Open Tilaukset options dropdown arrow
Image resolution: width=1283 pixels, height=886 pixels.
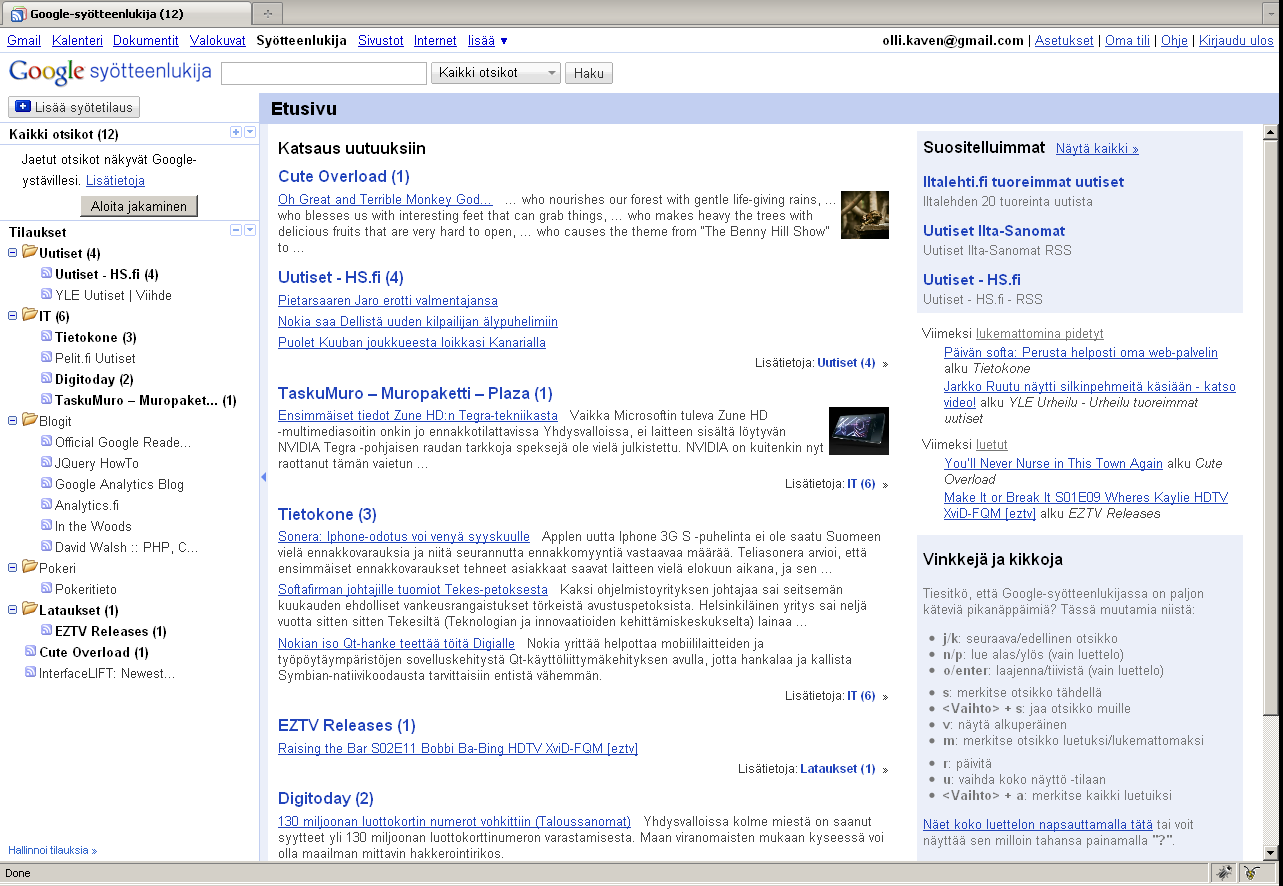pos(250,230)
